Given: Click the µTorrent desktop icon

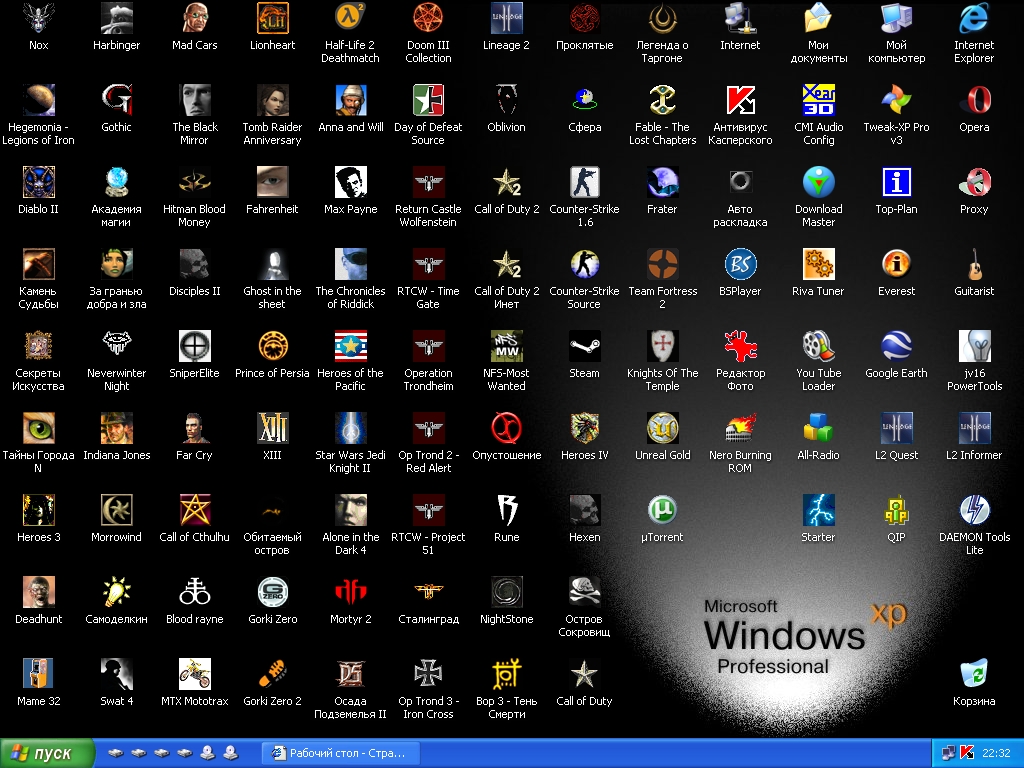Looking at the screenshot, I should 662,511.
